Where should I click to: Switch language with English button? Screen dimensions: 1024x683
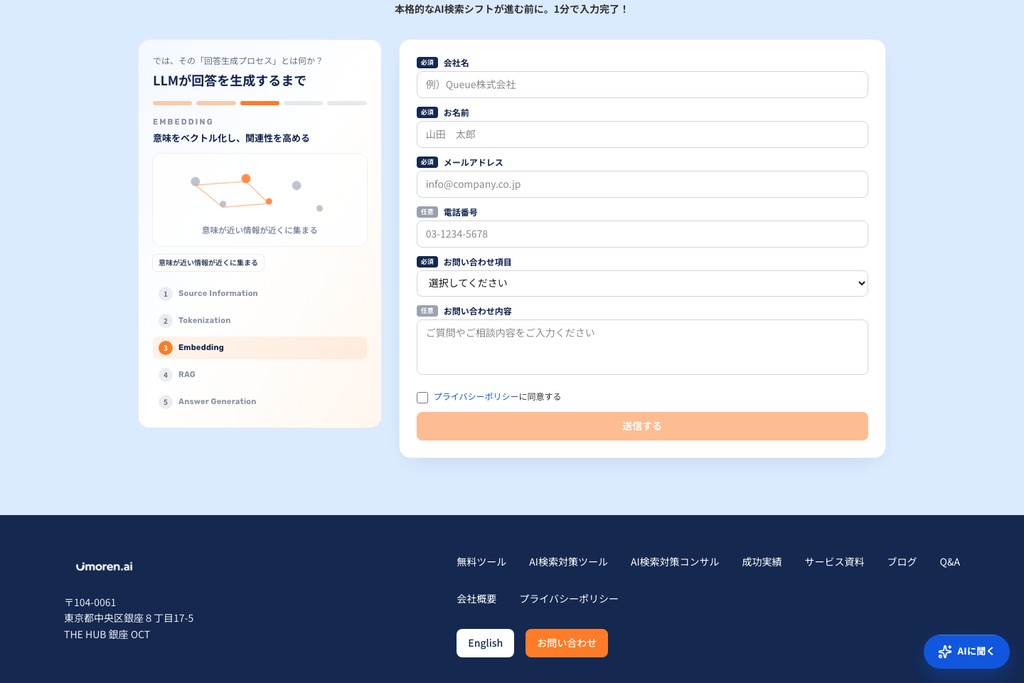[x=485, y=643]
